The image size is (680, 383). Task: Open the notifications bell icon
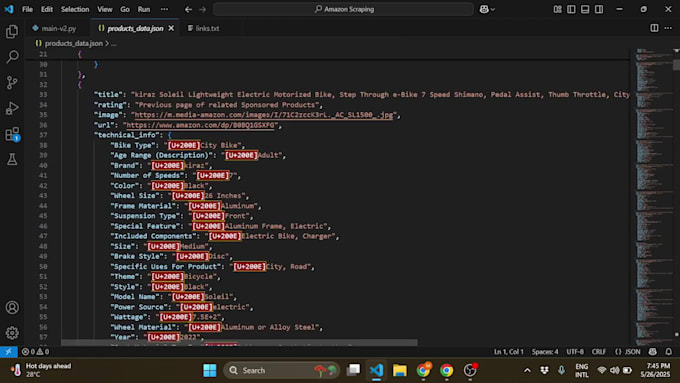[669, 352]
